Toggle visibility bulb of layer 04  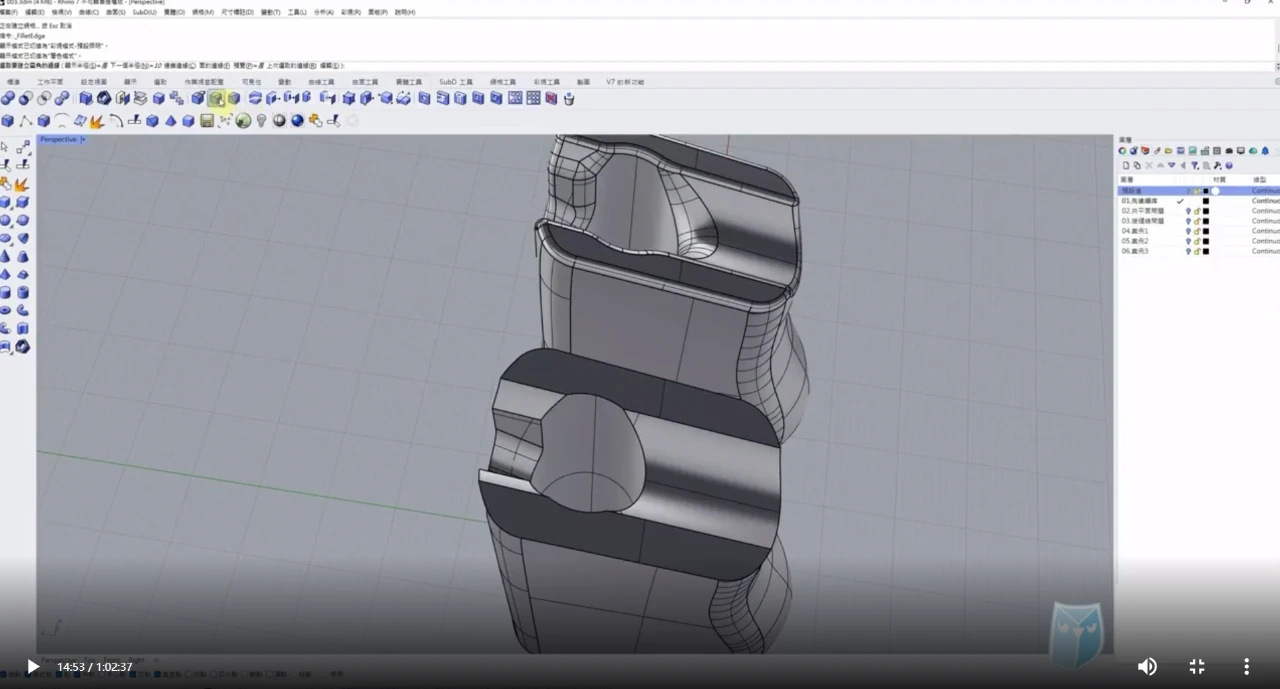coord(1188,231)
